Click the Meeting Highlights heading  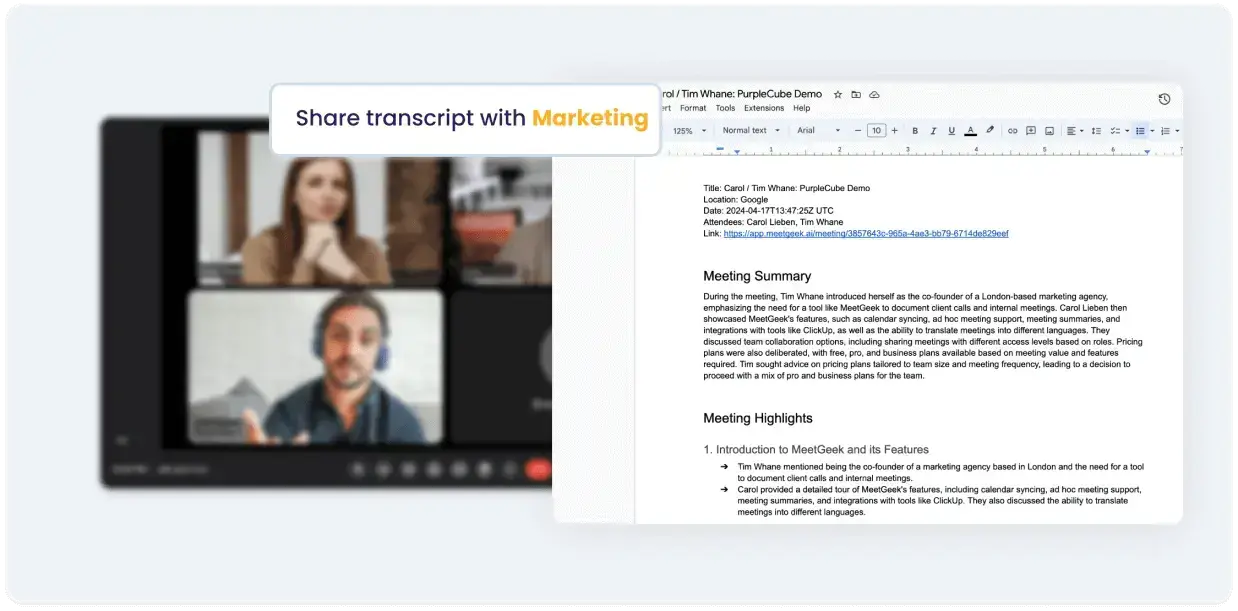pos(758,418)
